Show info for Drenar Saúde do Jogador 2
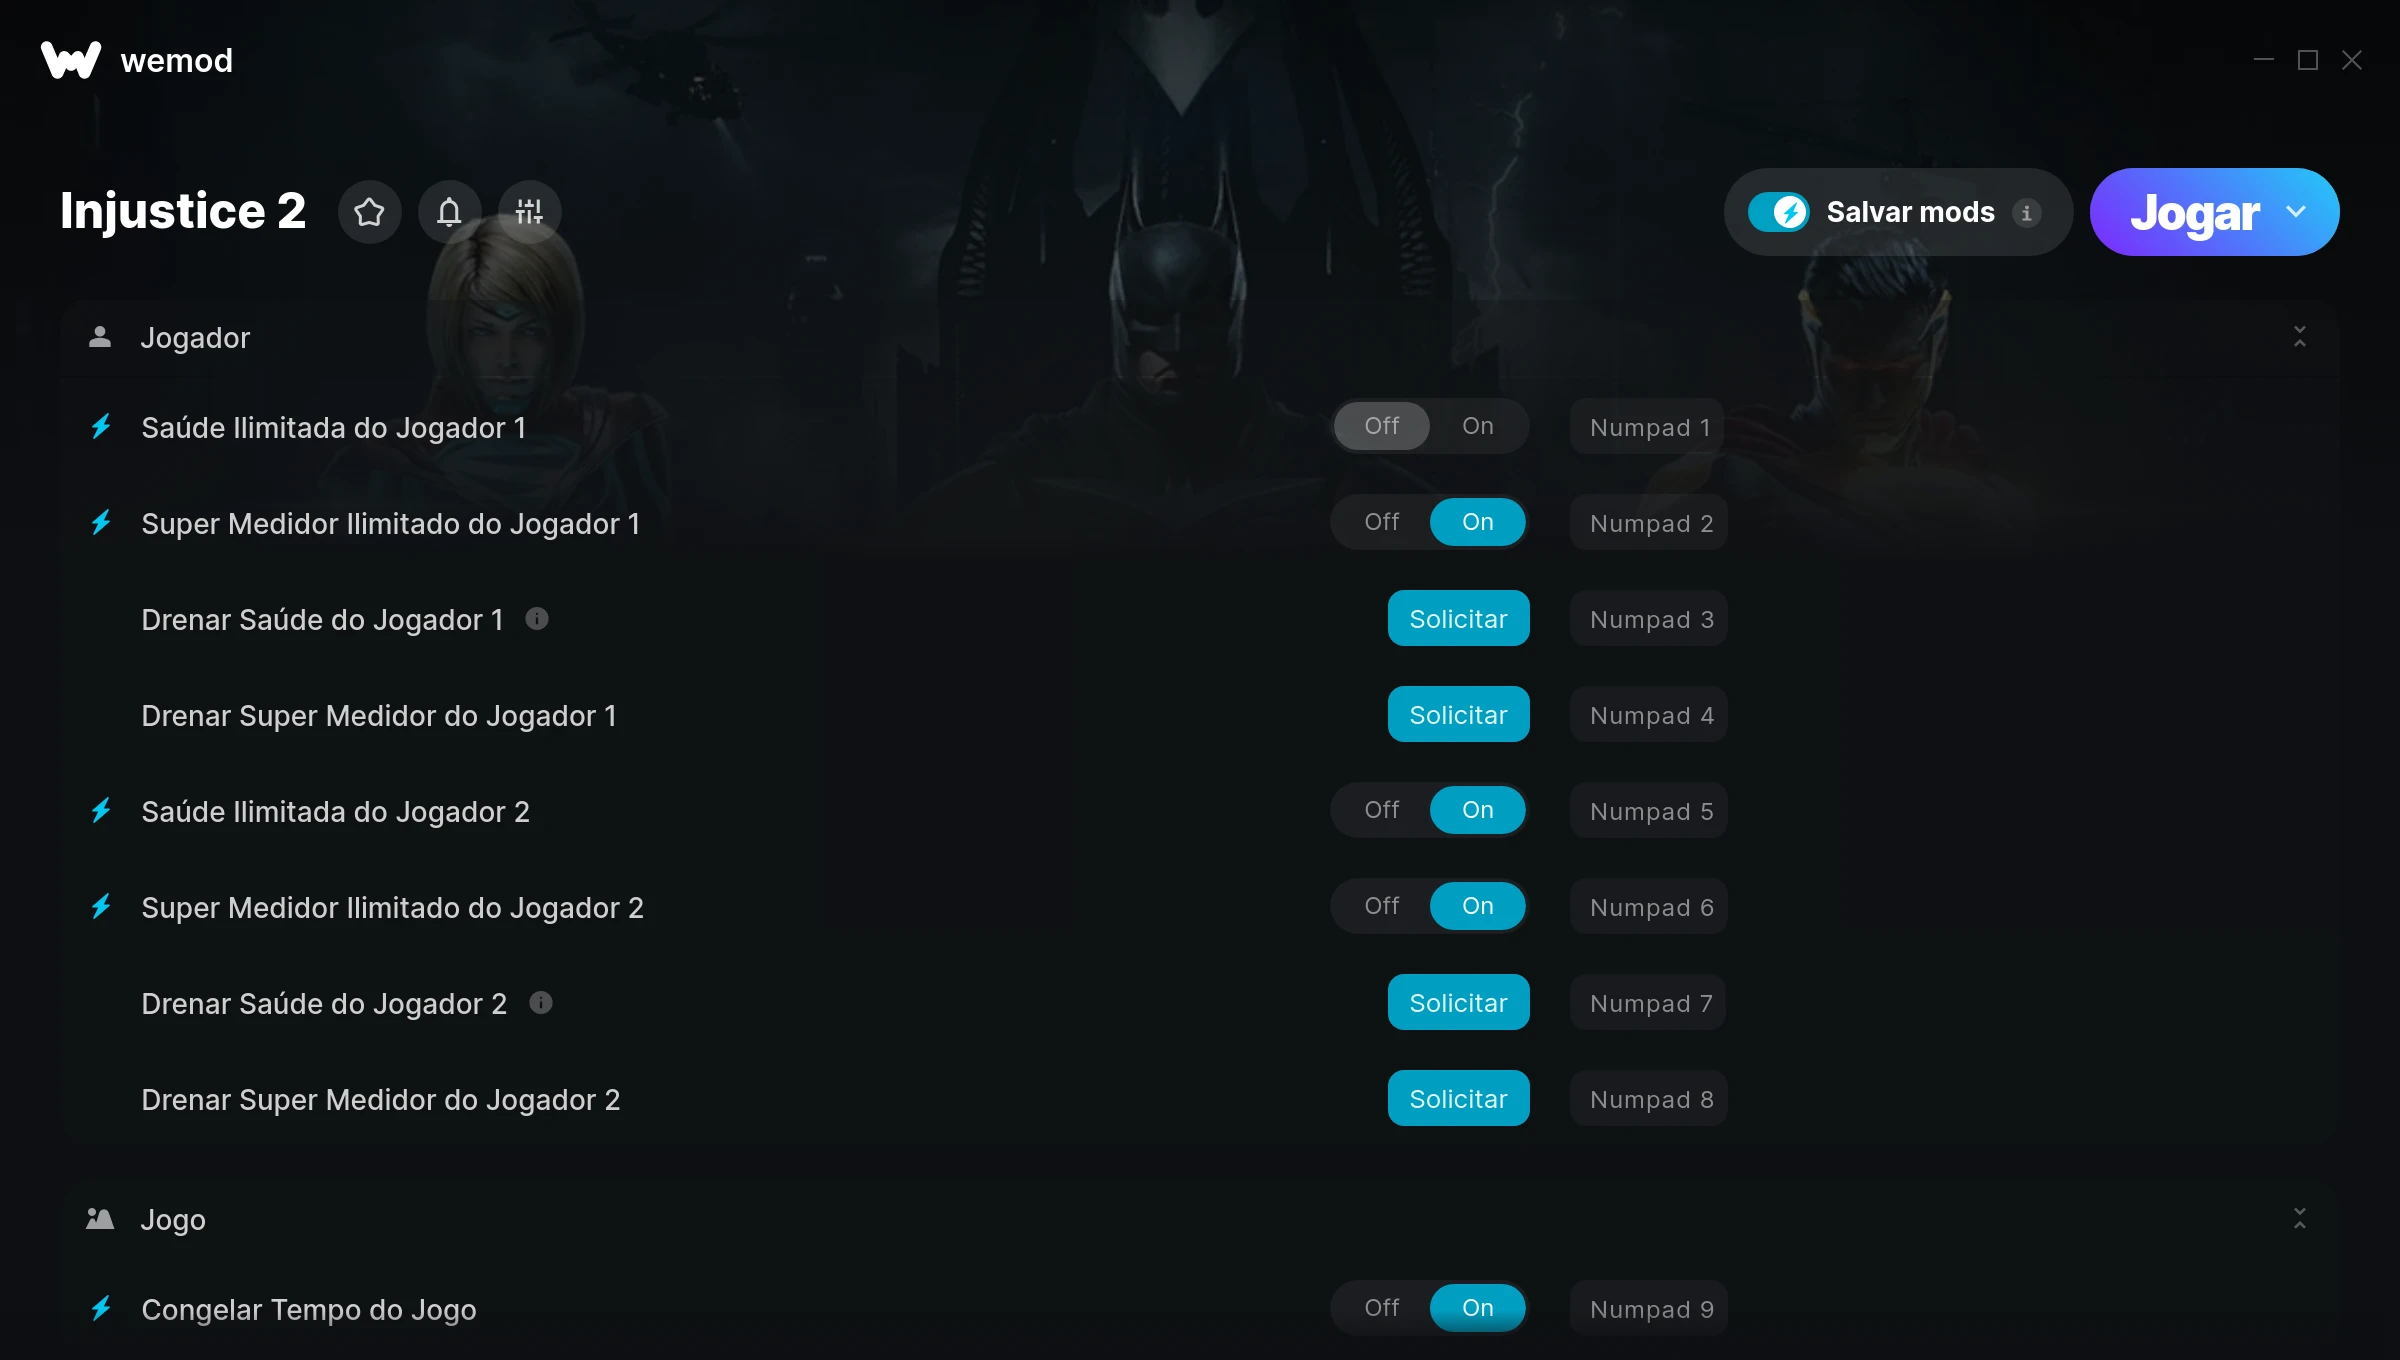This screenshot has height=1360, width=2400. [541, 1003]
